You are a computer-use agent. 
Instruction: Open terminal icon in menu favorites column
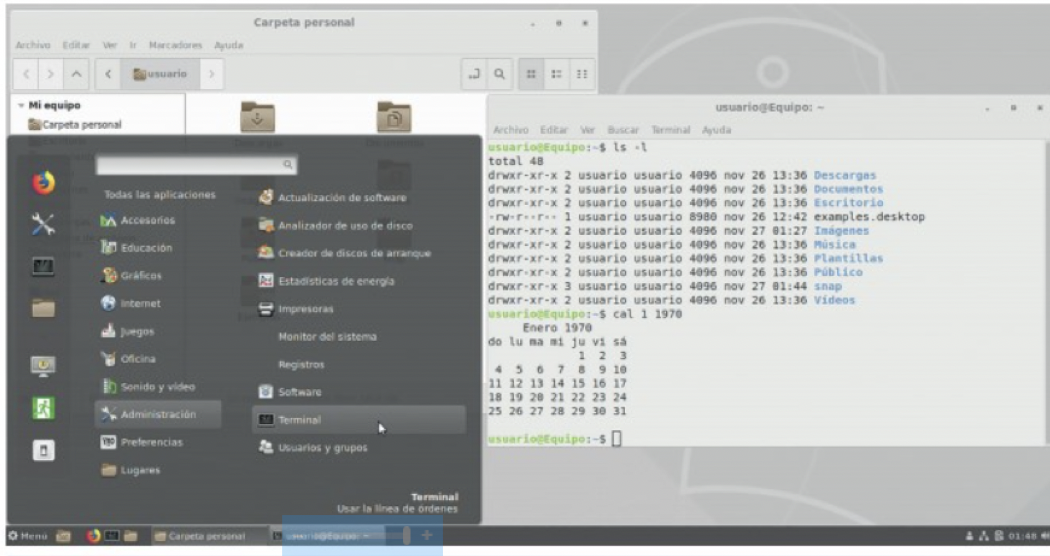[x=44, y=267]
